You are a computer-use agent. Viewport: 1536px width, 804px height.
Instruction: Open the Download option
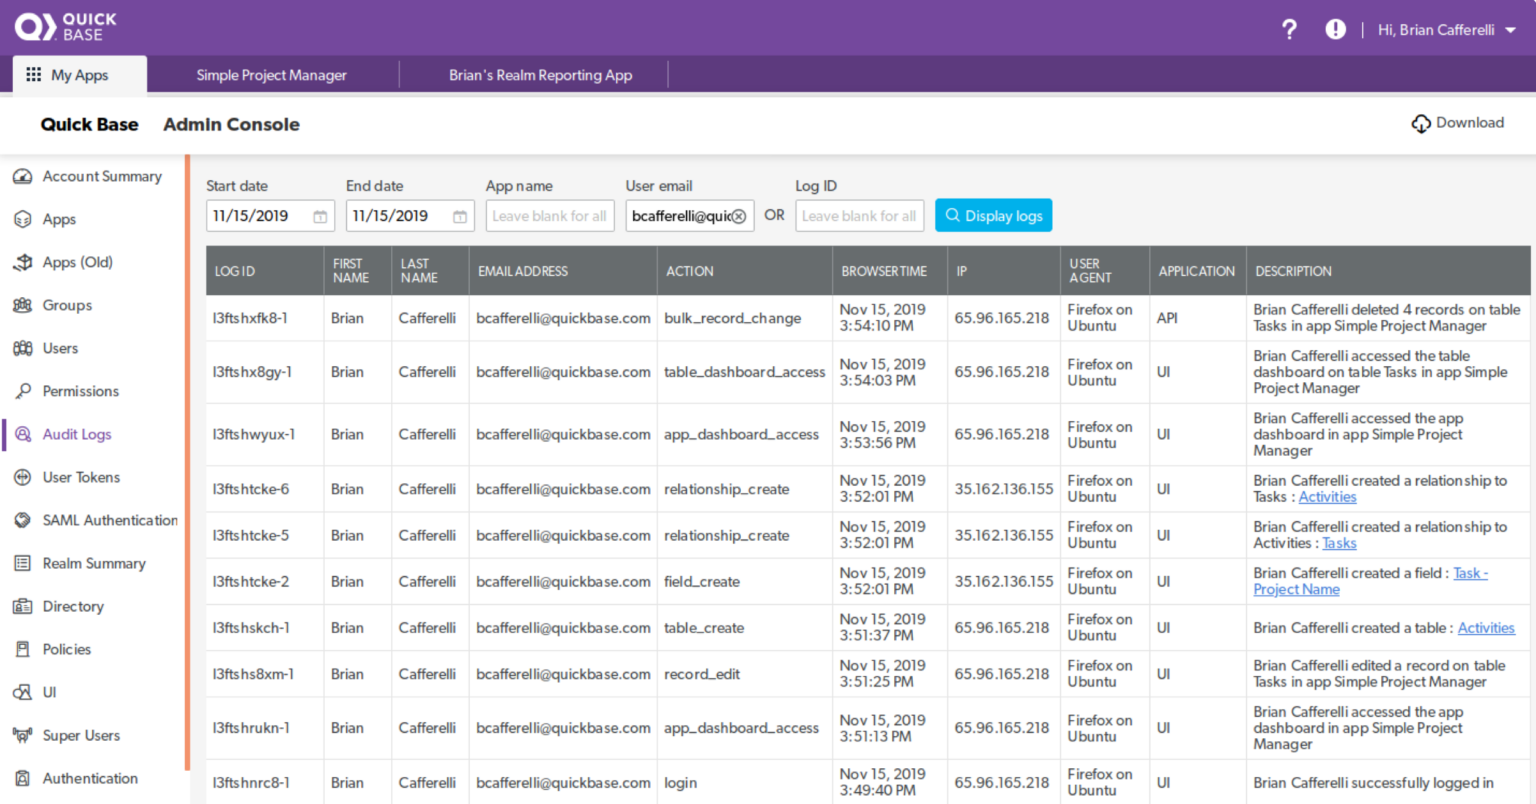coord(1458,122)
